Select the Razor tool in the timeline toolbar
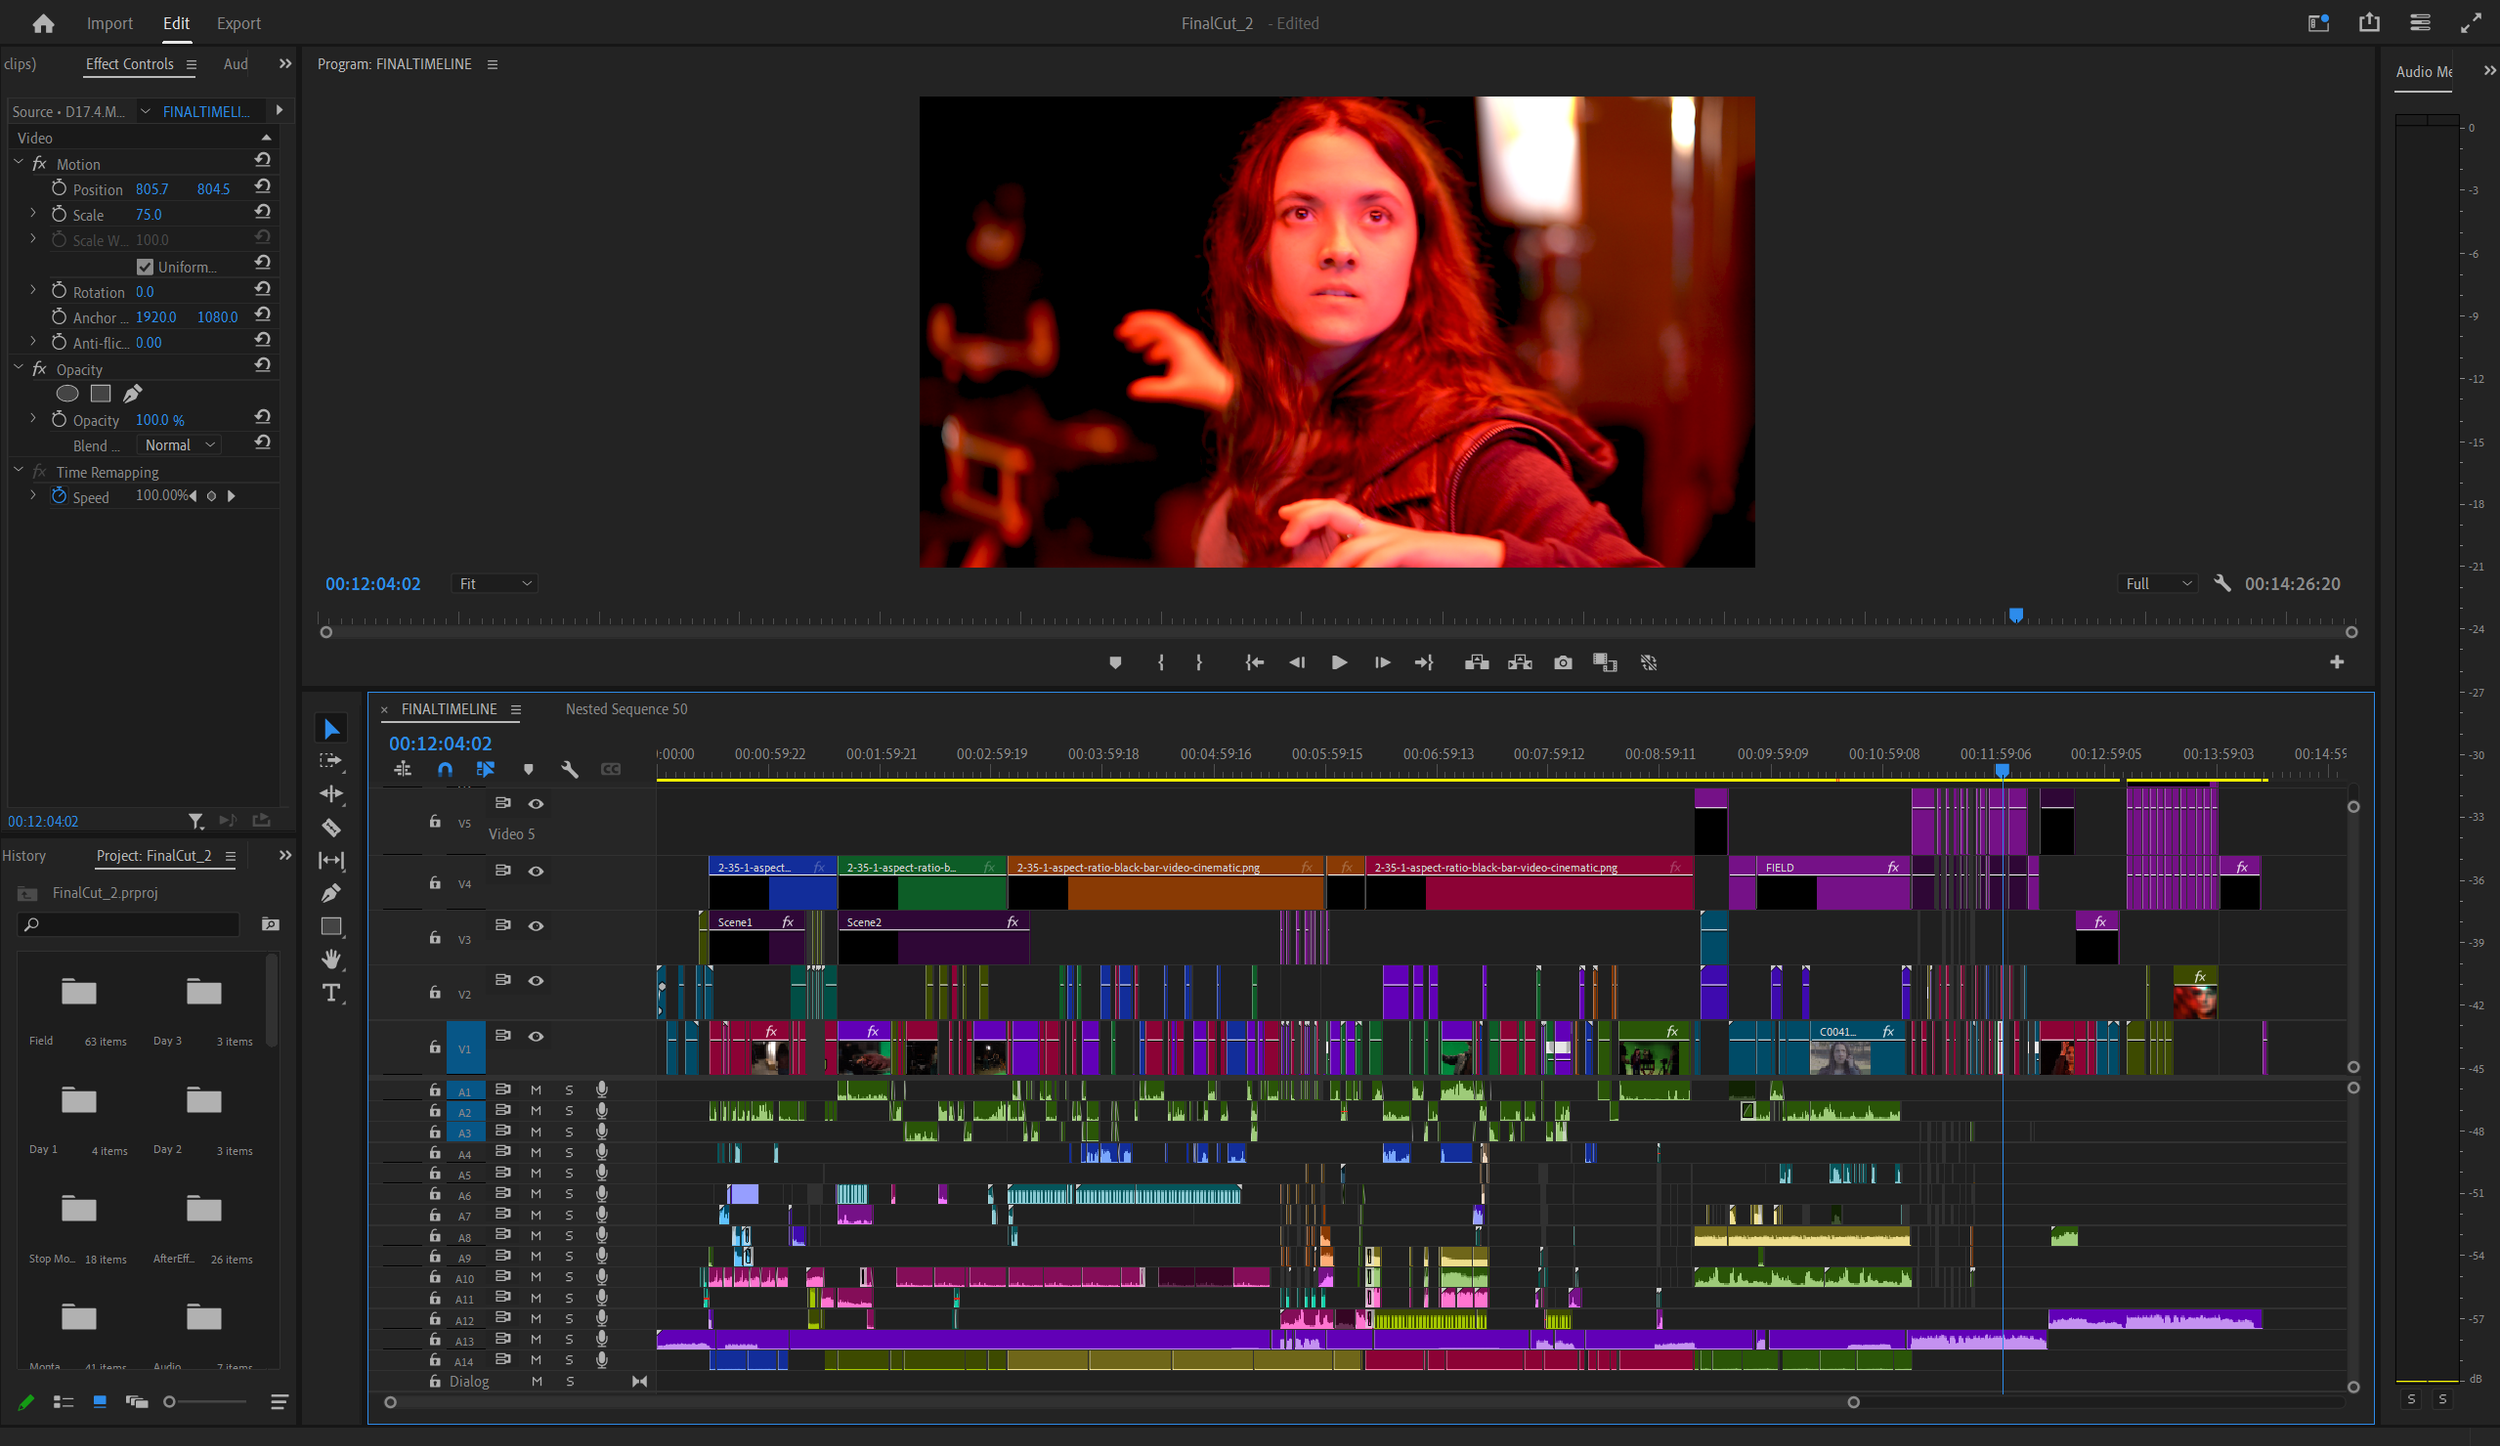 coord(331,828)
